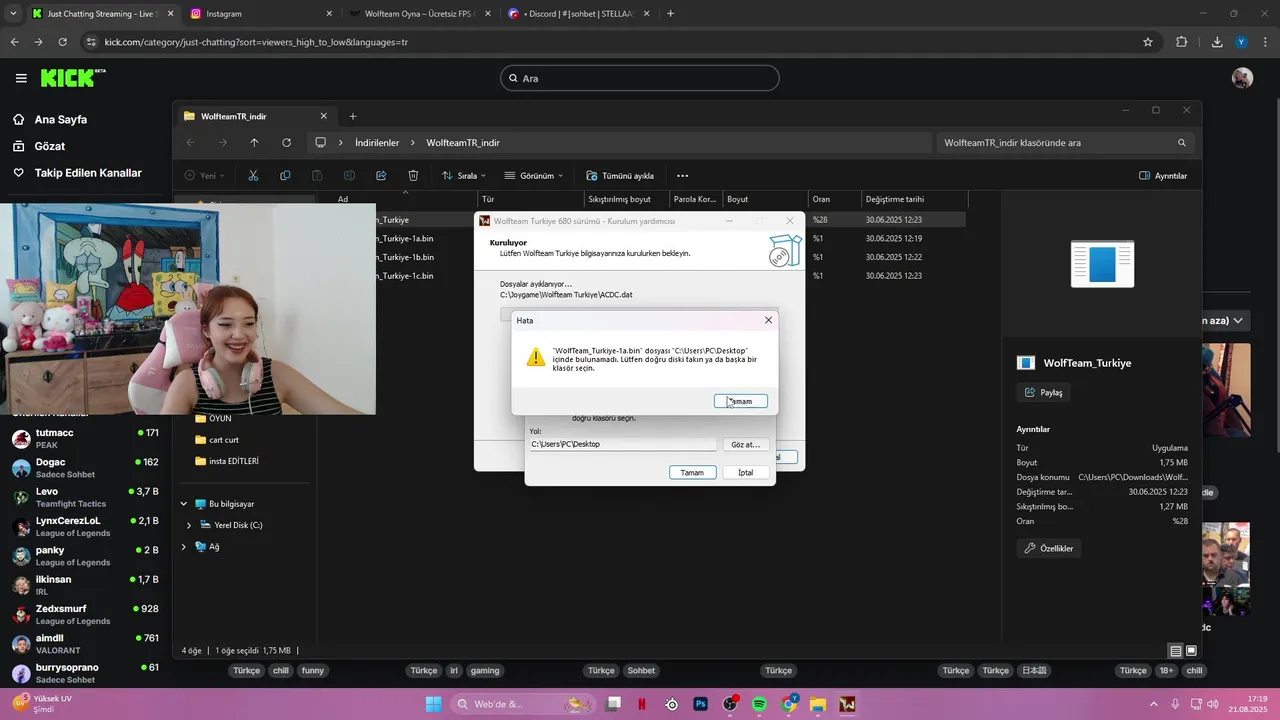This screenshot has height=720, width=1280.
Task: Click the Yol path input field
Action: pyautogui.click(x=623, y=444)
